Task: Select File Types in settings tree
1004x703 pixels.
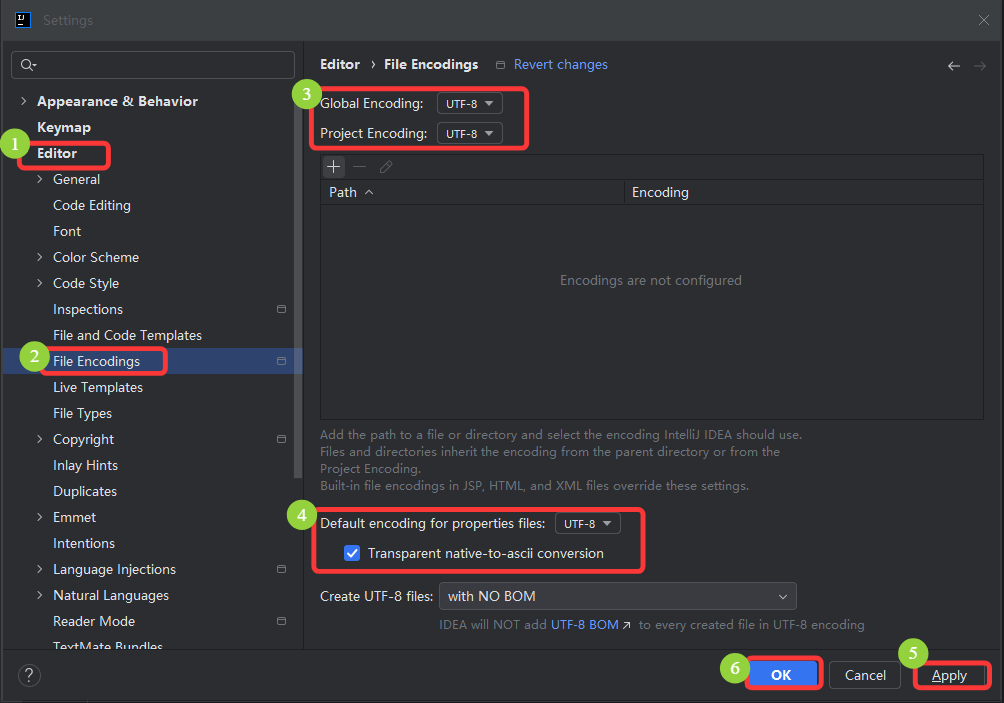Action: [x=83, y=414]
